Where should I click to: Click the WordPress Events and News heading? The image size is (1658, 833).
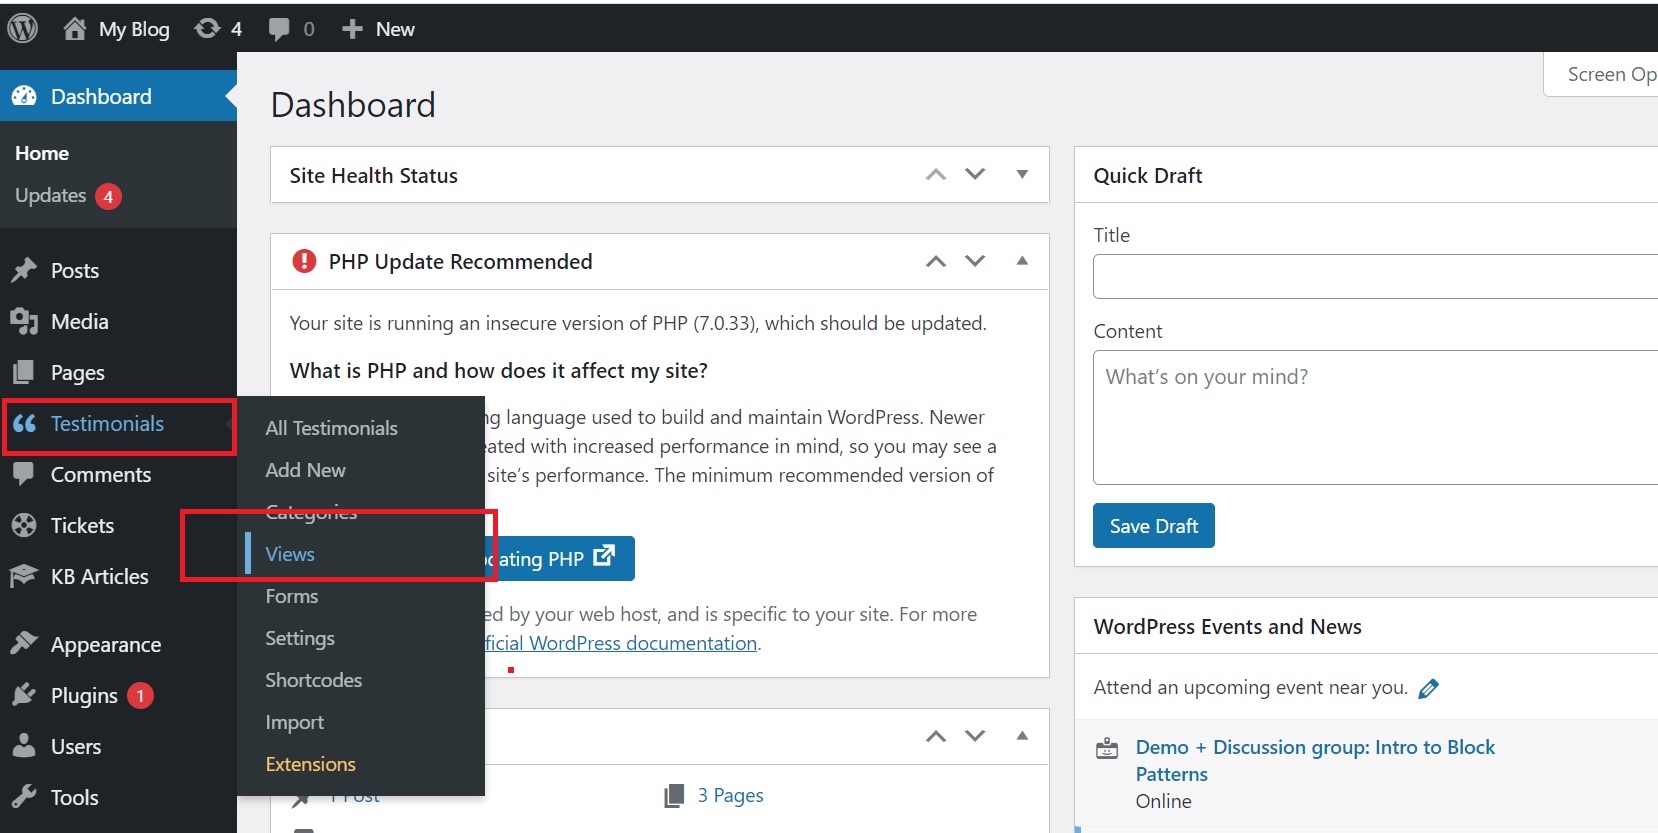pos(1227,627)
